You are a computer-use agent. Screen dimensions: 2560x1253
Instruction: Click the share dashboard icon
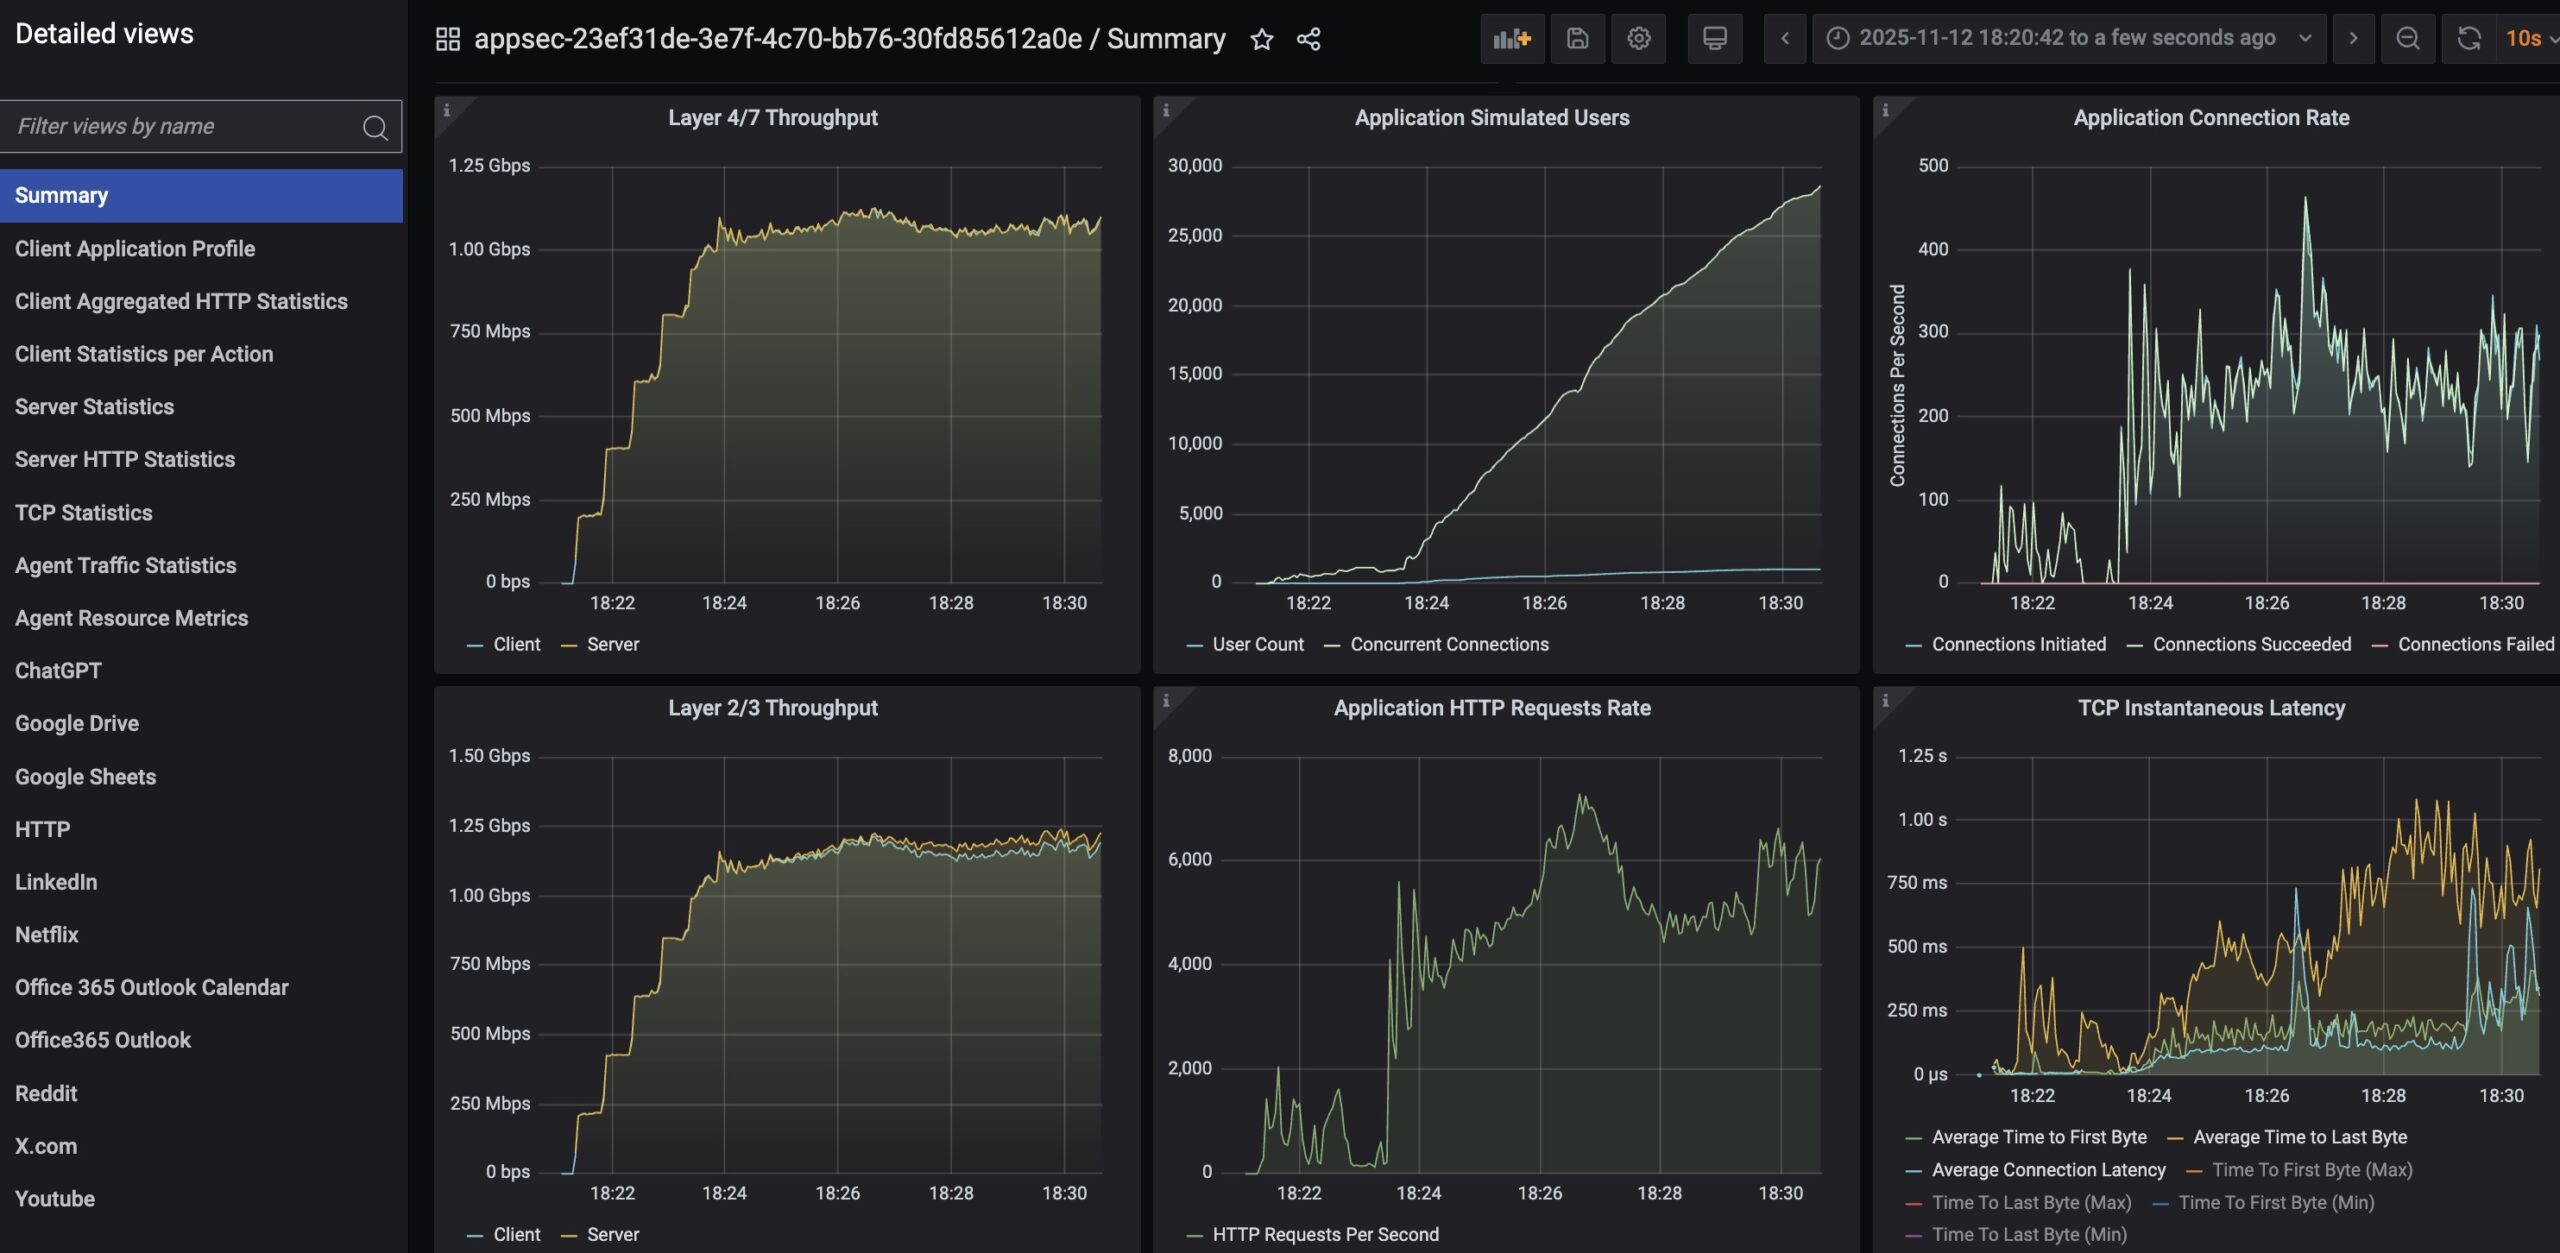coord(1308,39)
